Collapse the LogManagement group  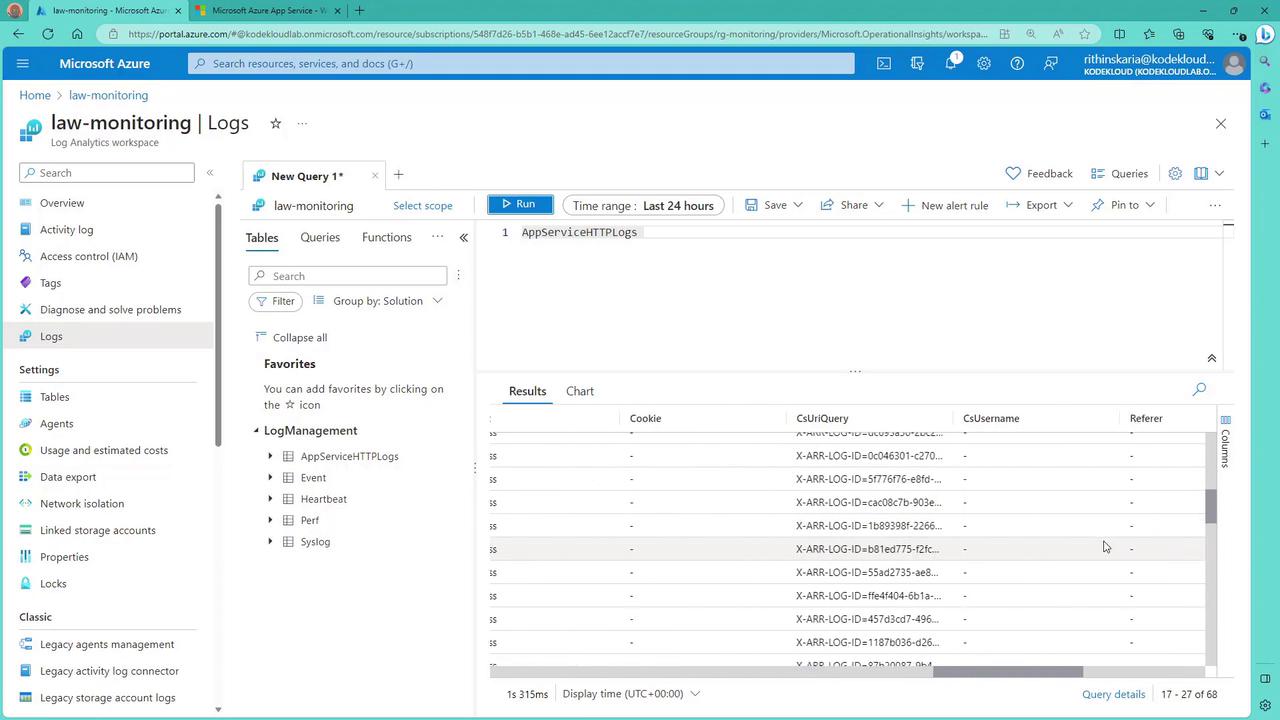256,431
